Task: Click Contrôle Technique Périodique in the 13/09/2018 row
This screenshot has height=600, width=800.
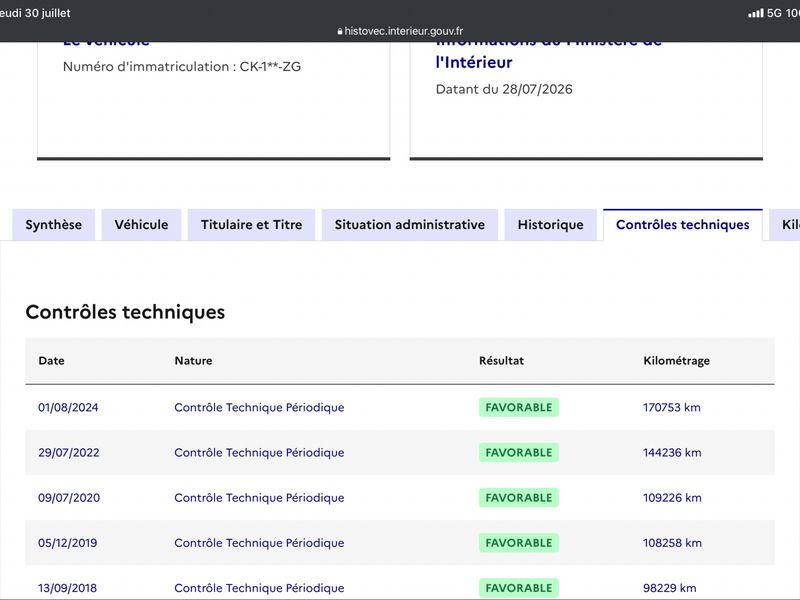Action: coord(259,588)
